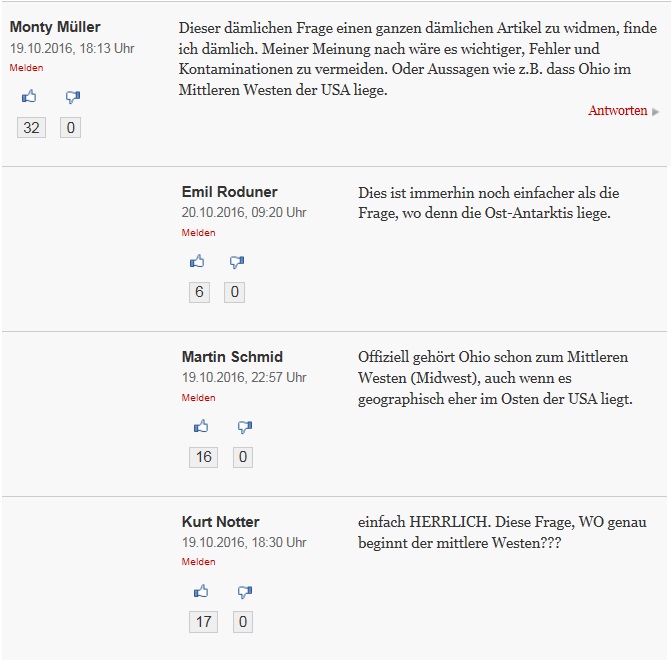Click Melden under Kurt Notter
Viewport: 671px width, 660px height.
click(x=198, y=562)
